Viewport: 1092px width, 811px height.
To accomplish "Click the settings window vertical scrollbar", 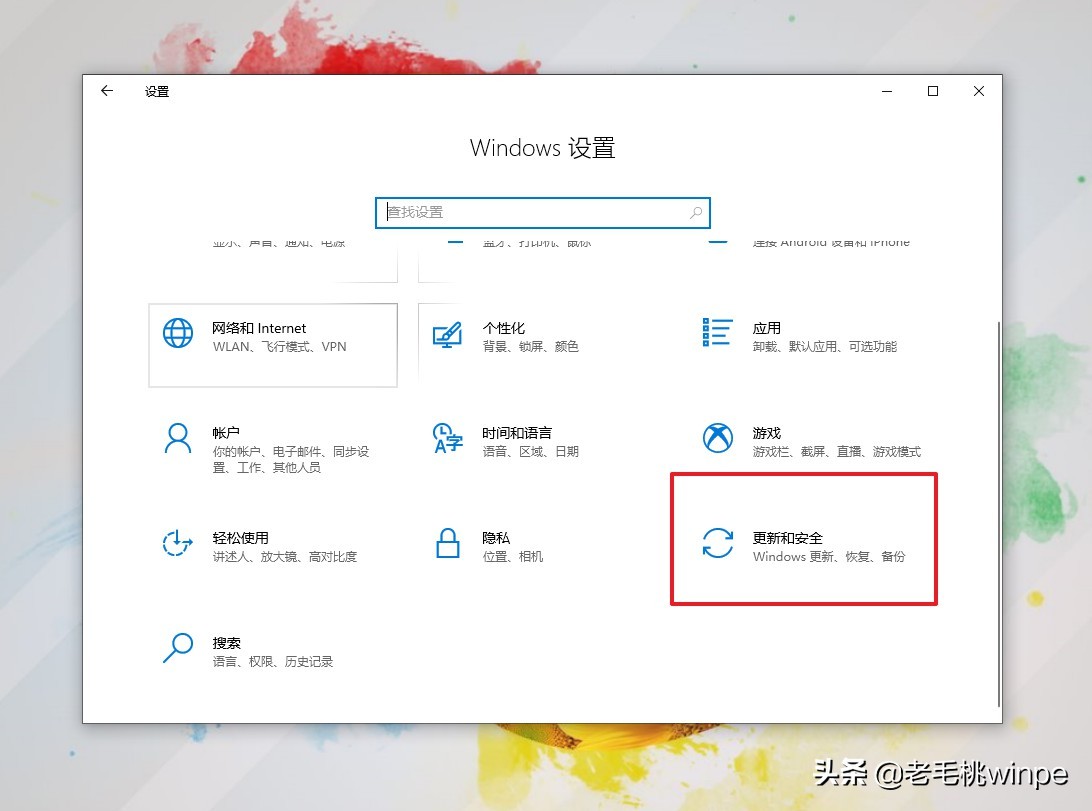I will click(x=999, y=514).
